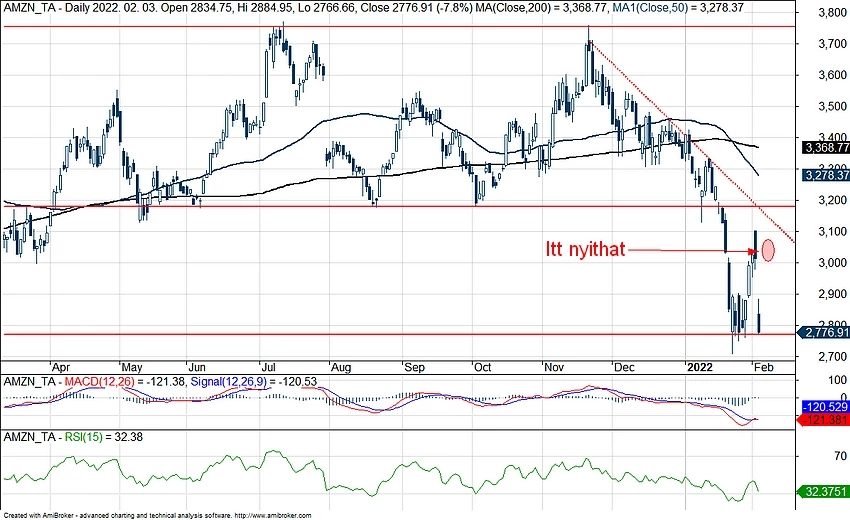Click the 100 level on MACD axis
The height and width of the screenshot is (520, 850).
click(x=838, y=380)
